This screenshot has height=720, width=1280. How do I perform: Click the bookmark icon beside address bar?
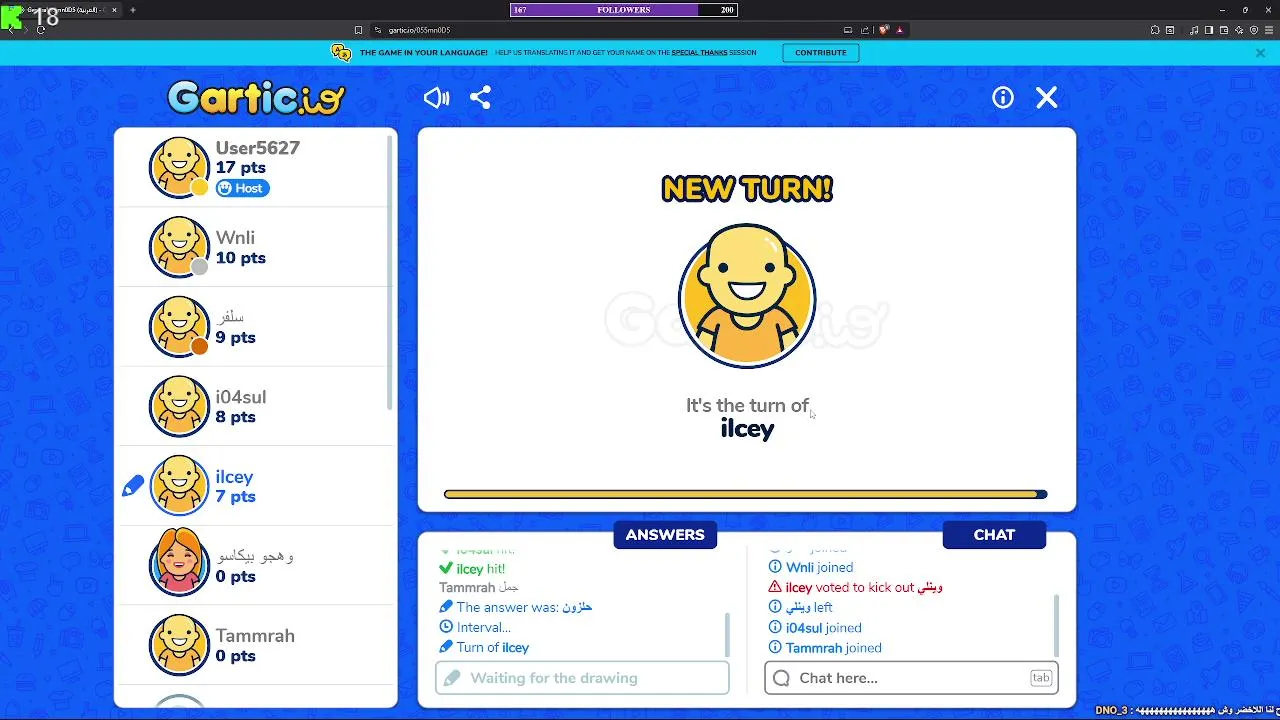click(358, 30)
